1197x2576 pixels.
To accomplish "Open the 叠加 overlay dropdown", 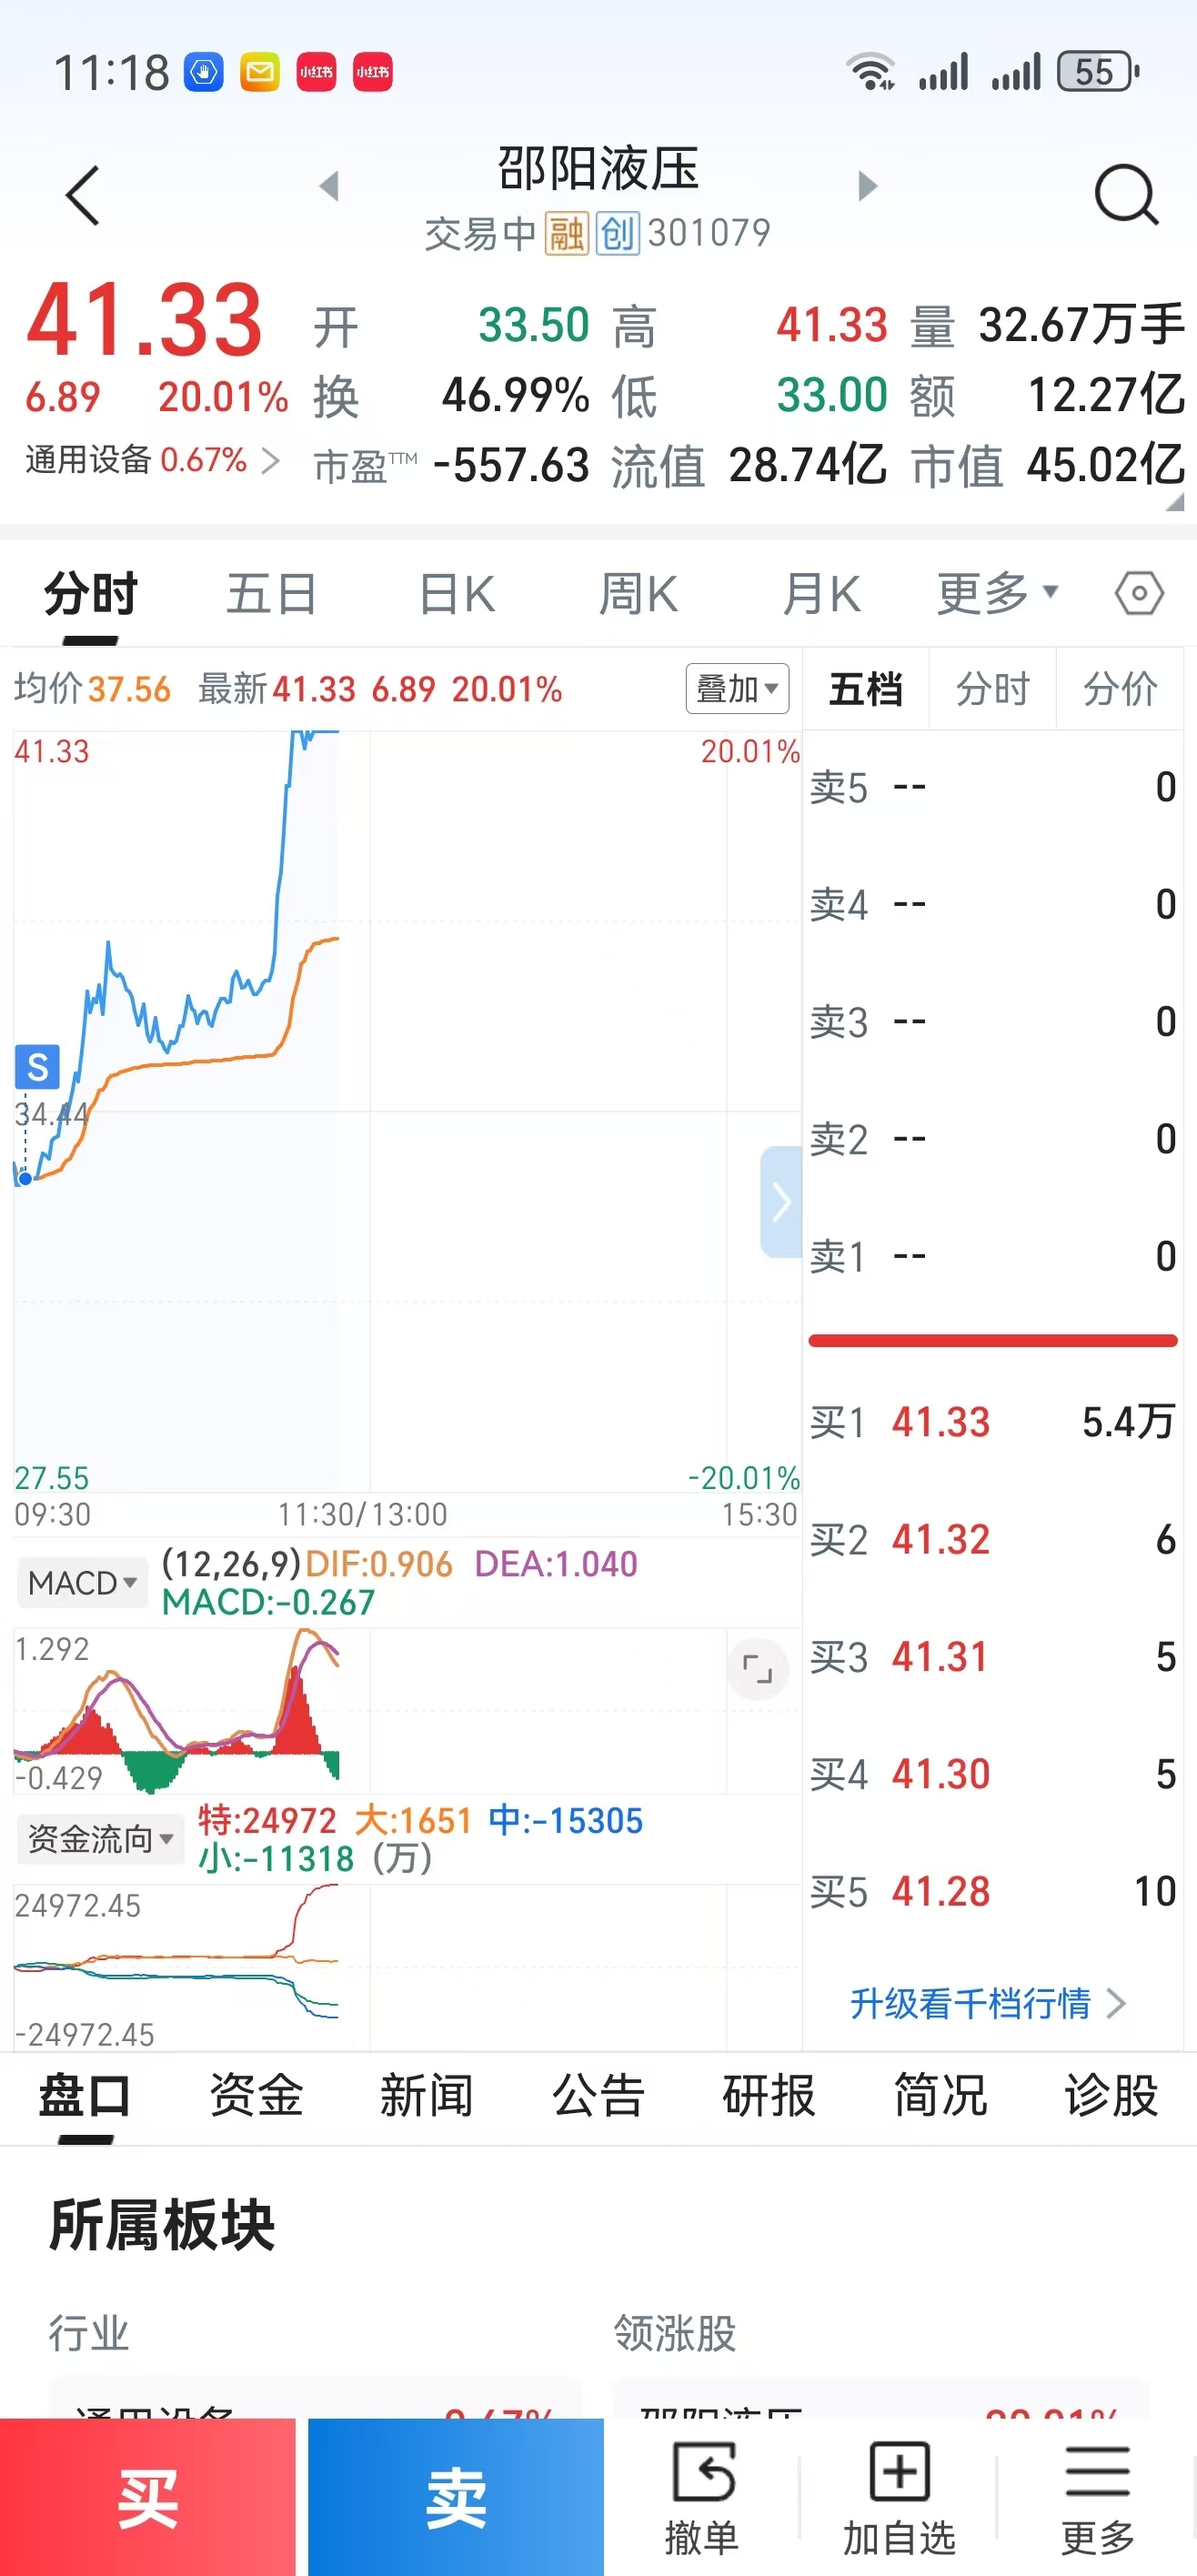I will point(737,689).
